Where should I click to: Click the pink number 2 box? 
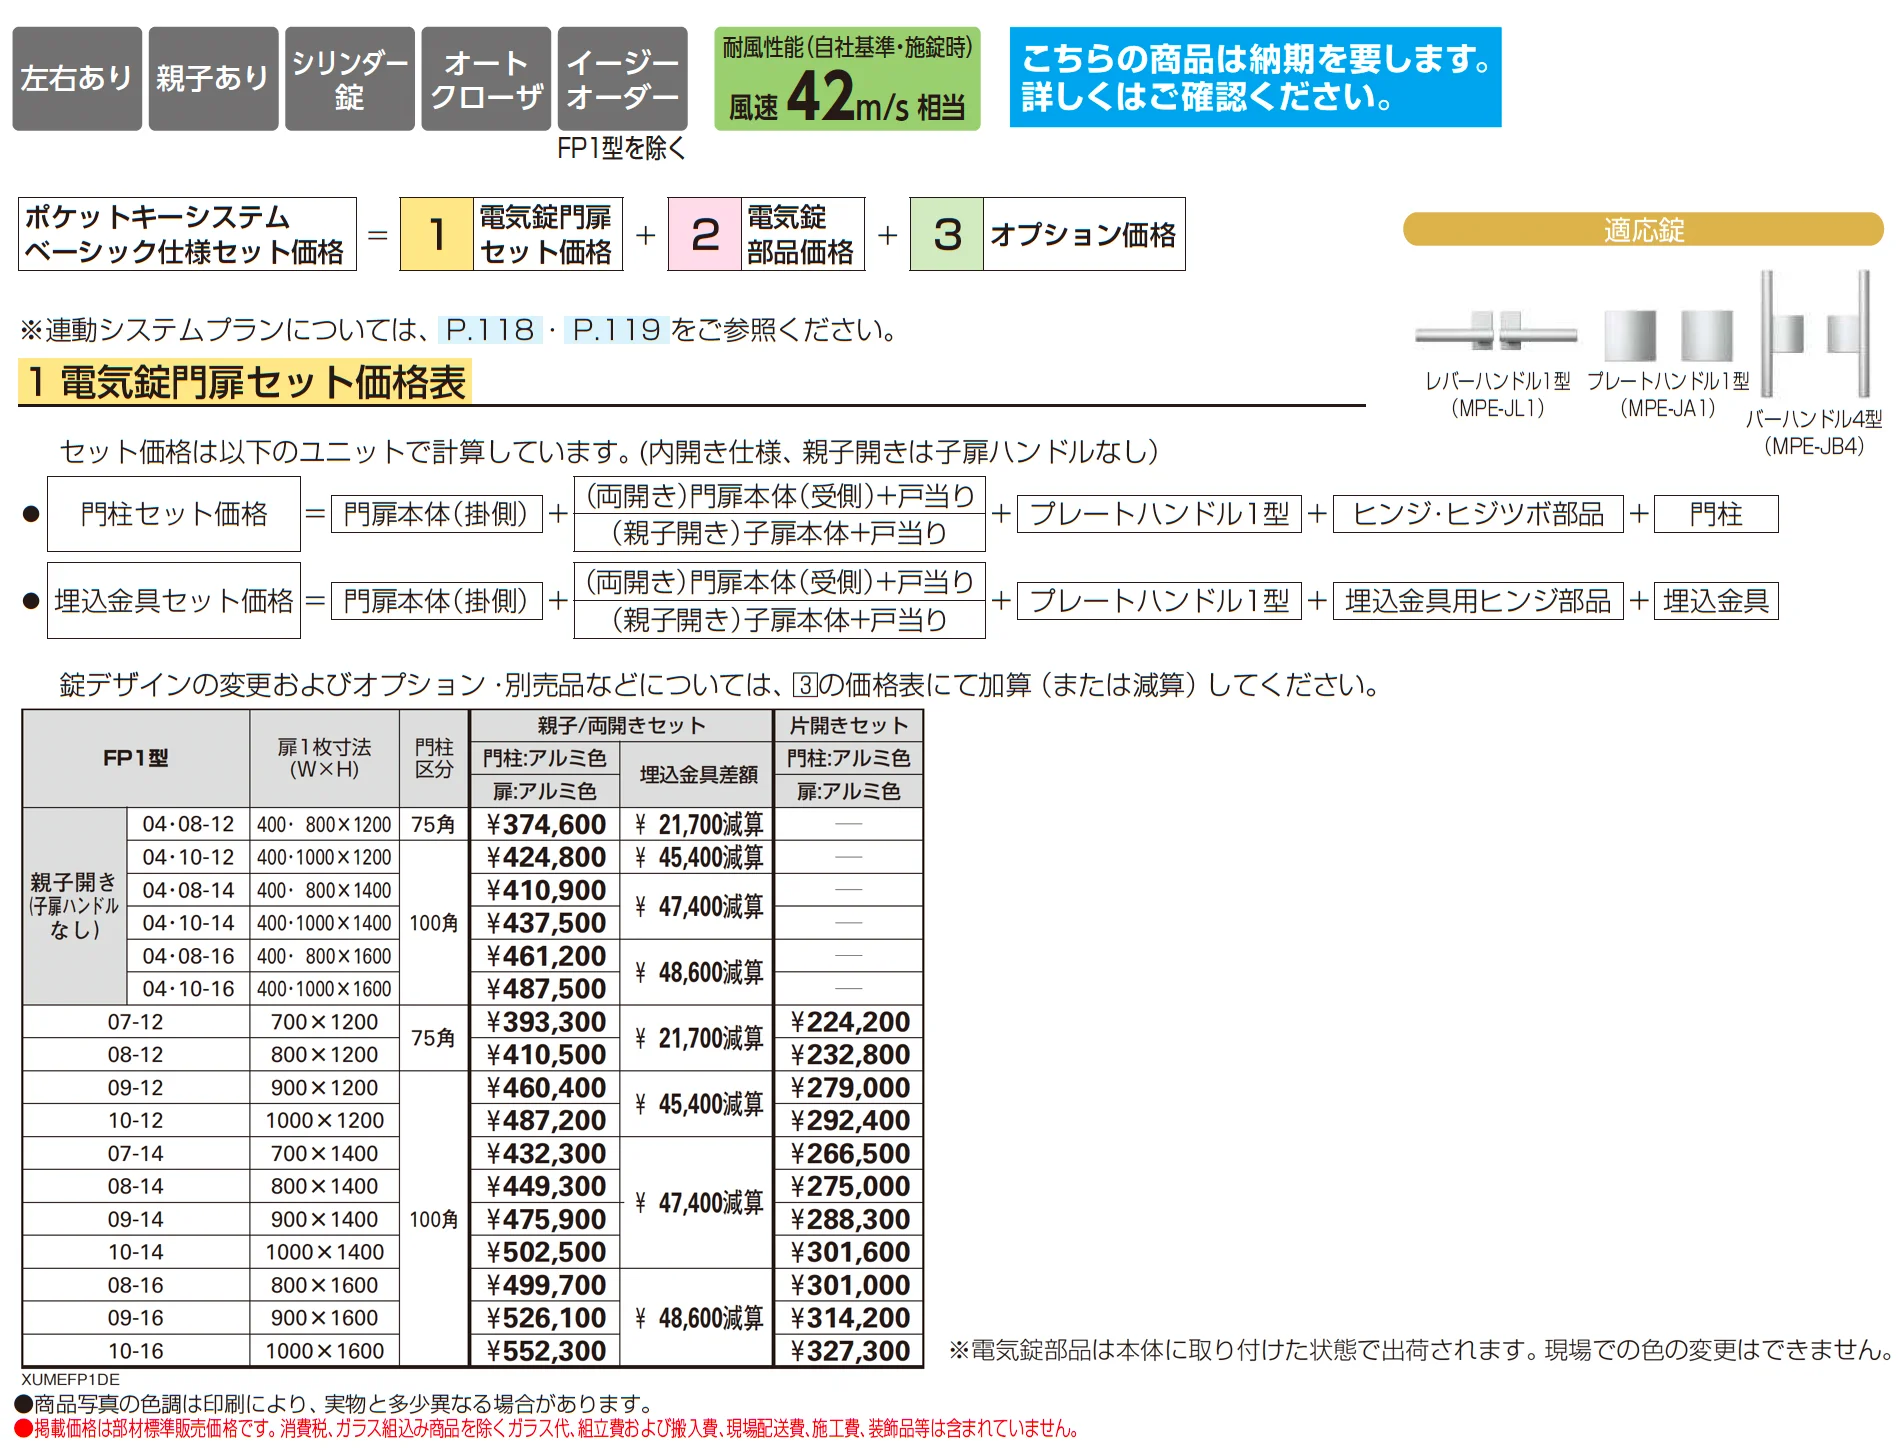tap(705, 234)
